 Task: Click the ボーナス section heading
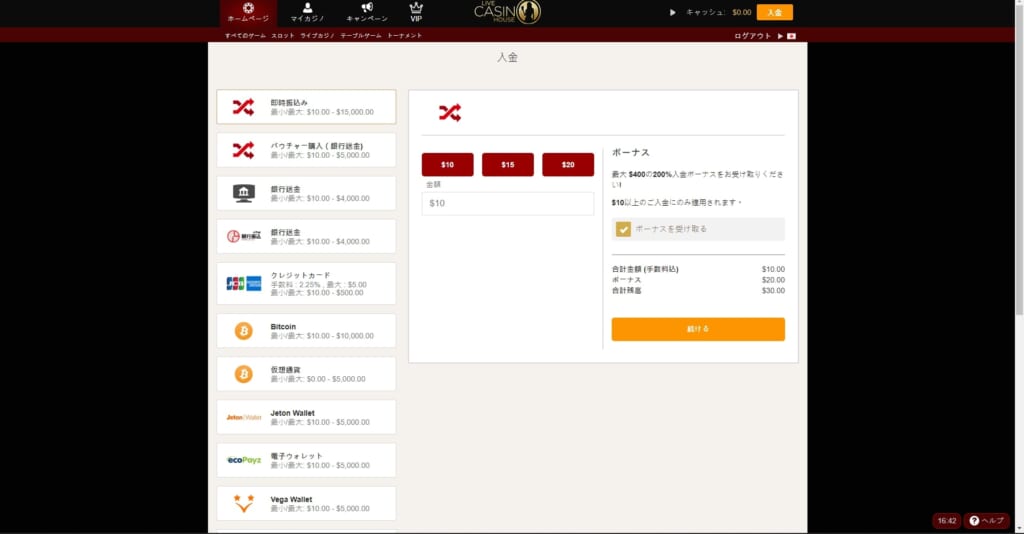(631, 152)
